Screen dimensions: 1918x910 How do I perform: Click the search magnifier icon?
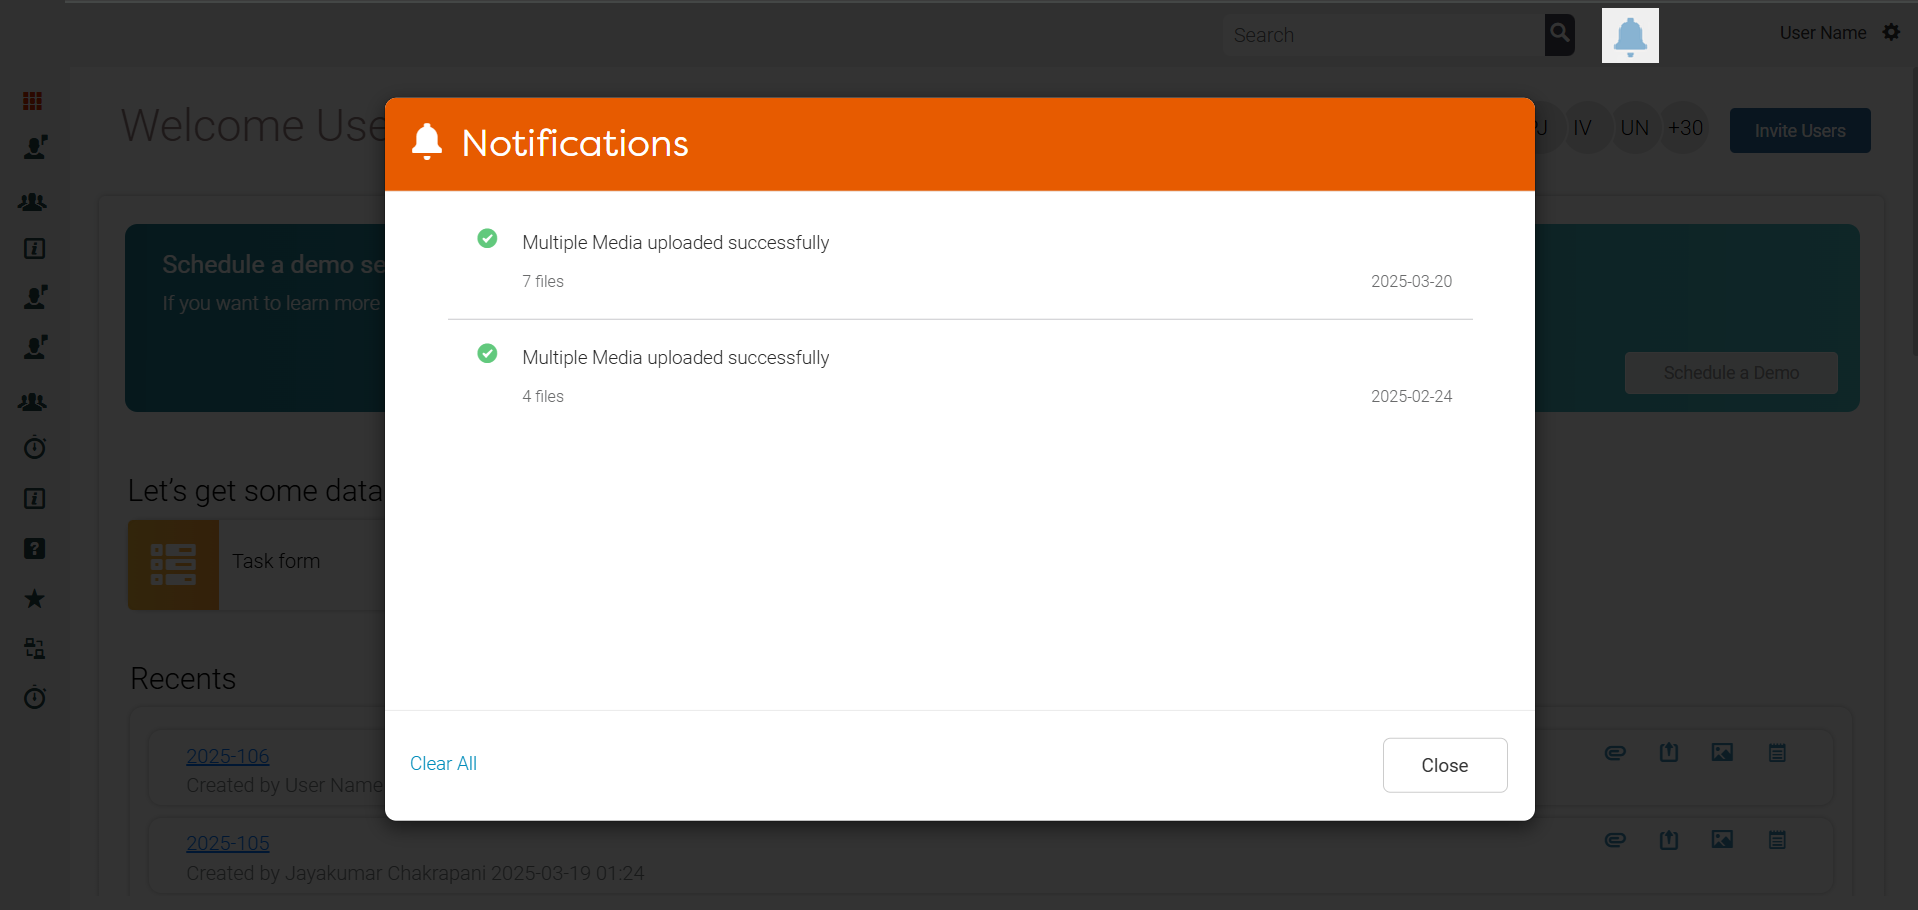coord(1558,34)
